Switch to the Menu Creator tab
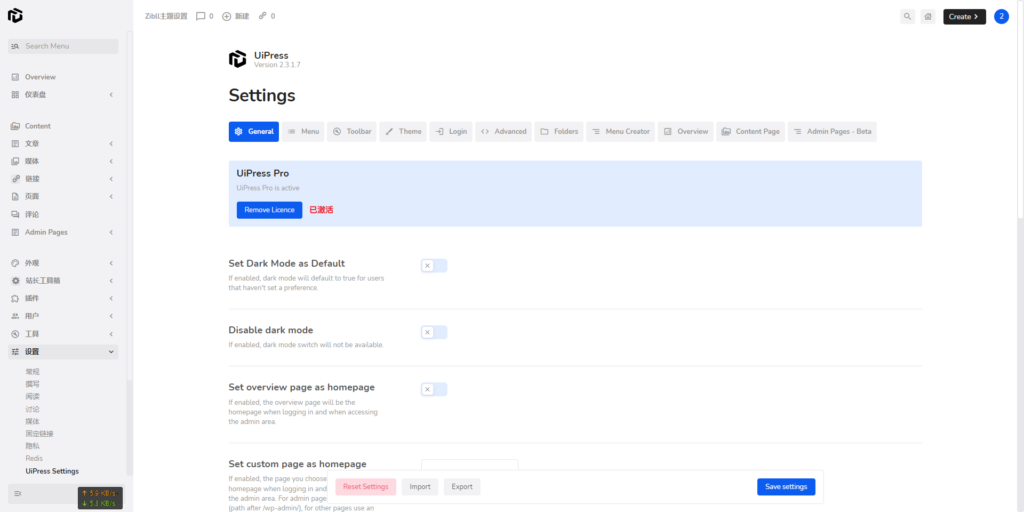The height and width of the screenshot is (512, 1024). pyautogui.click(x=620, y=131)
